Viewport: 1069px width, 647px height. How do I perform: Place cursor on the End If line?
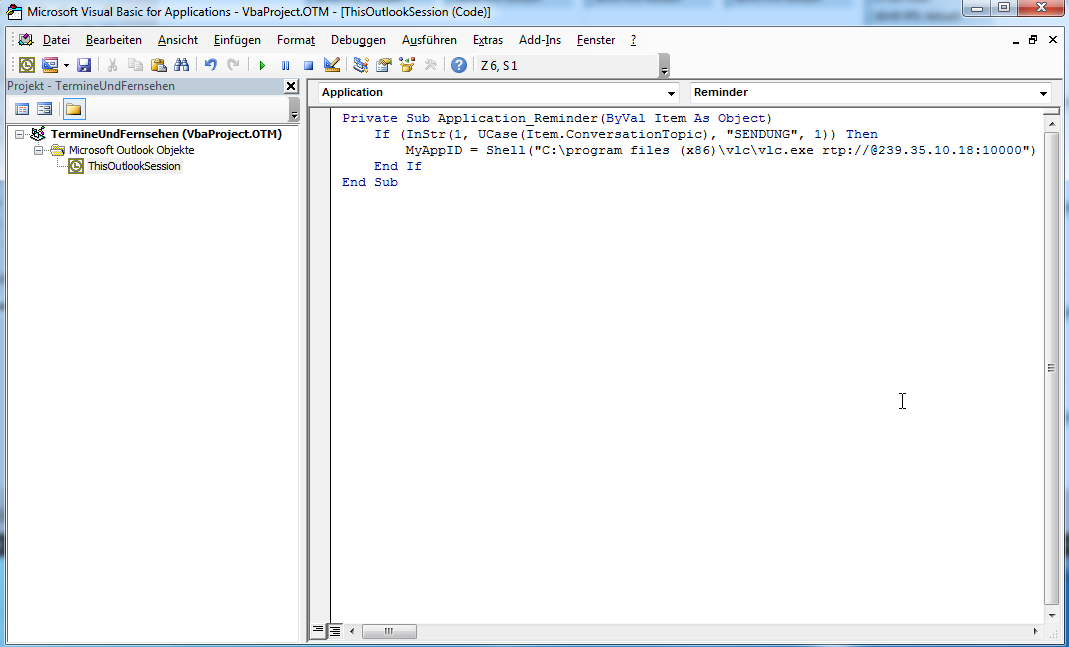pos(397,166)
